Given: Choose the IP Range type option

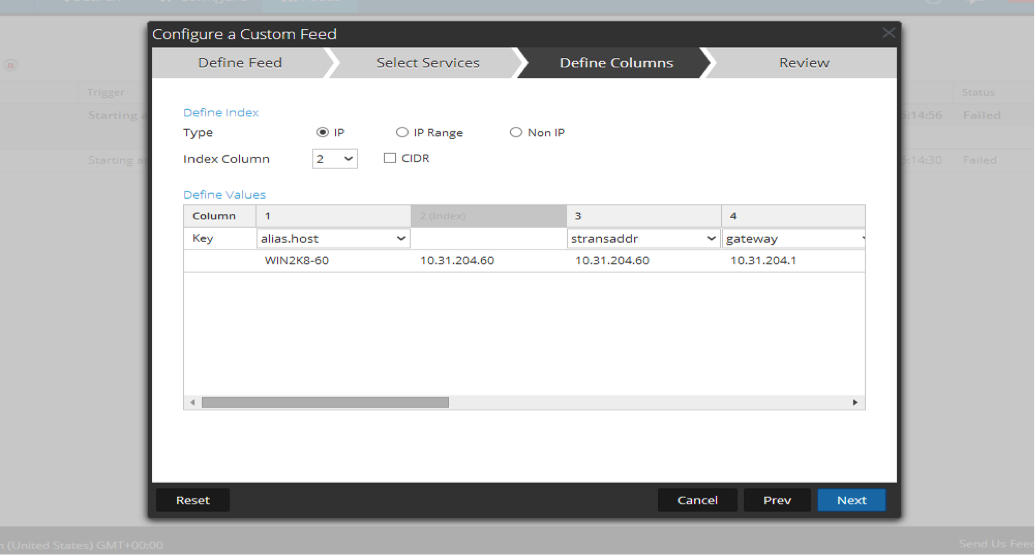Looking at the screenshot, I should (x=402, y=132).
